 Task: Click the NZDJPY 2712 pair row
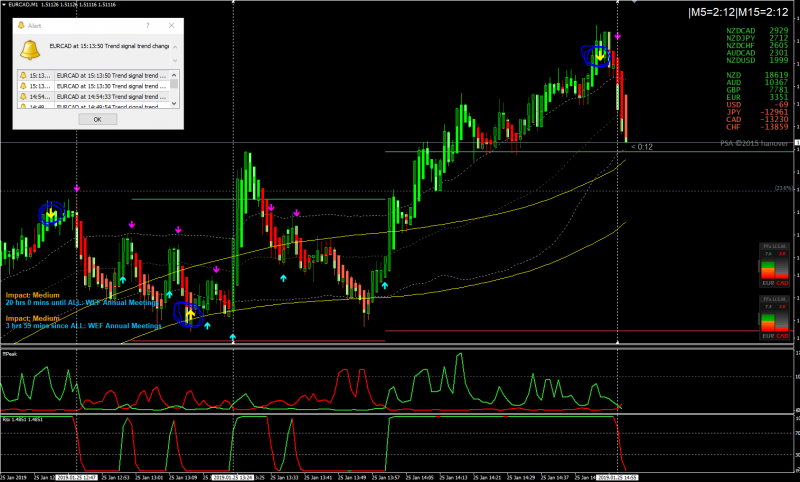[757, 38]
